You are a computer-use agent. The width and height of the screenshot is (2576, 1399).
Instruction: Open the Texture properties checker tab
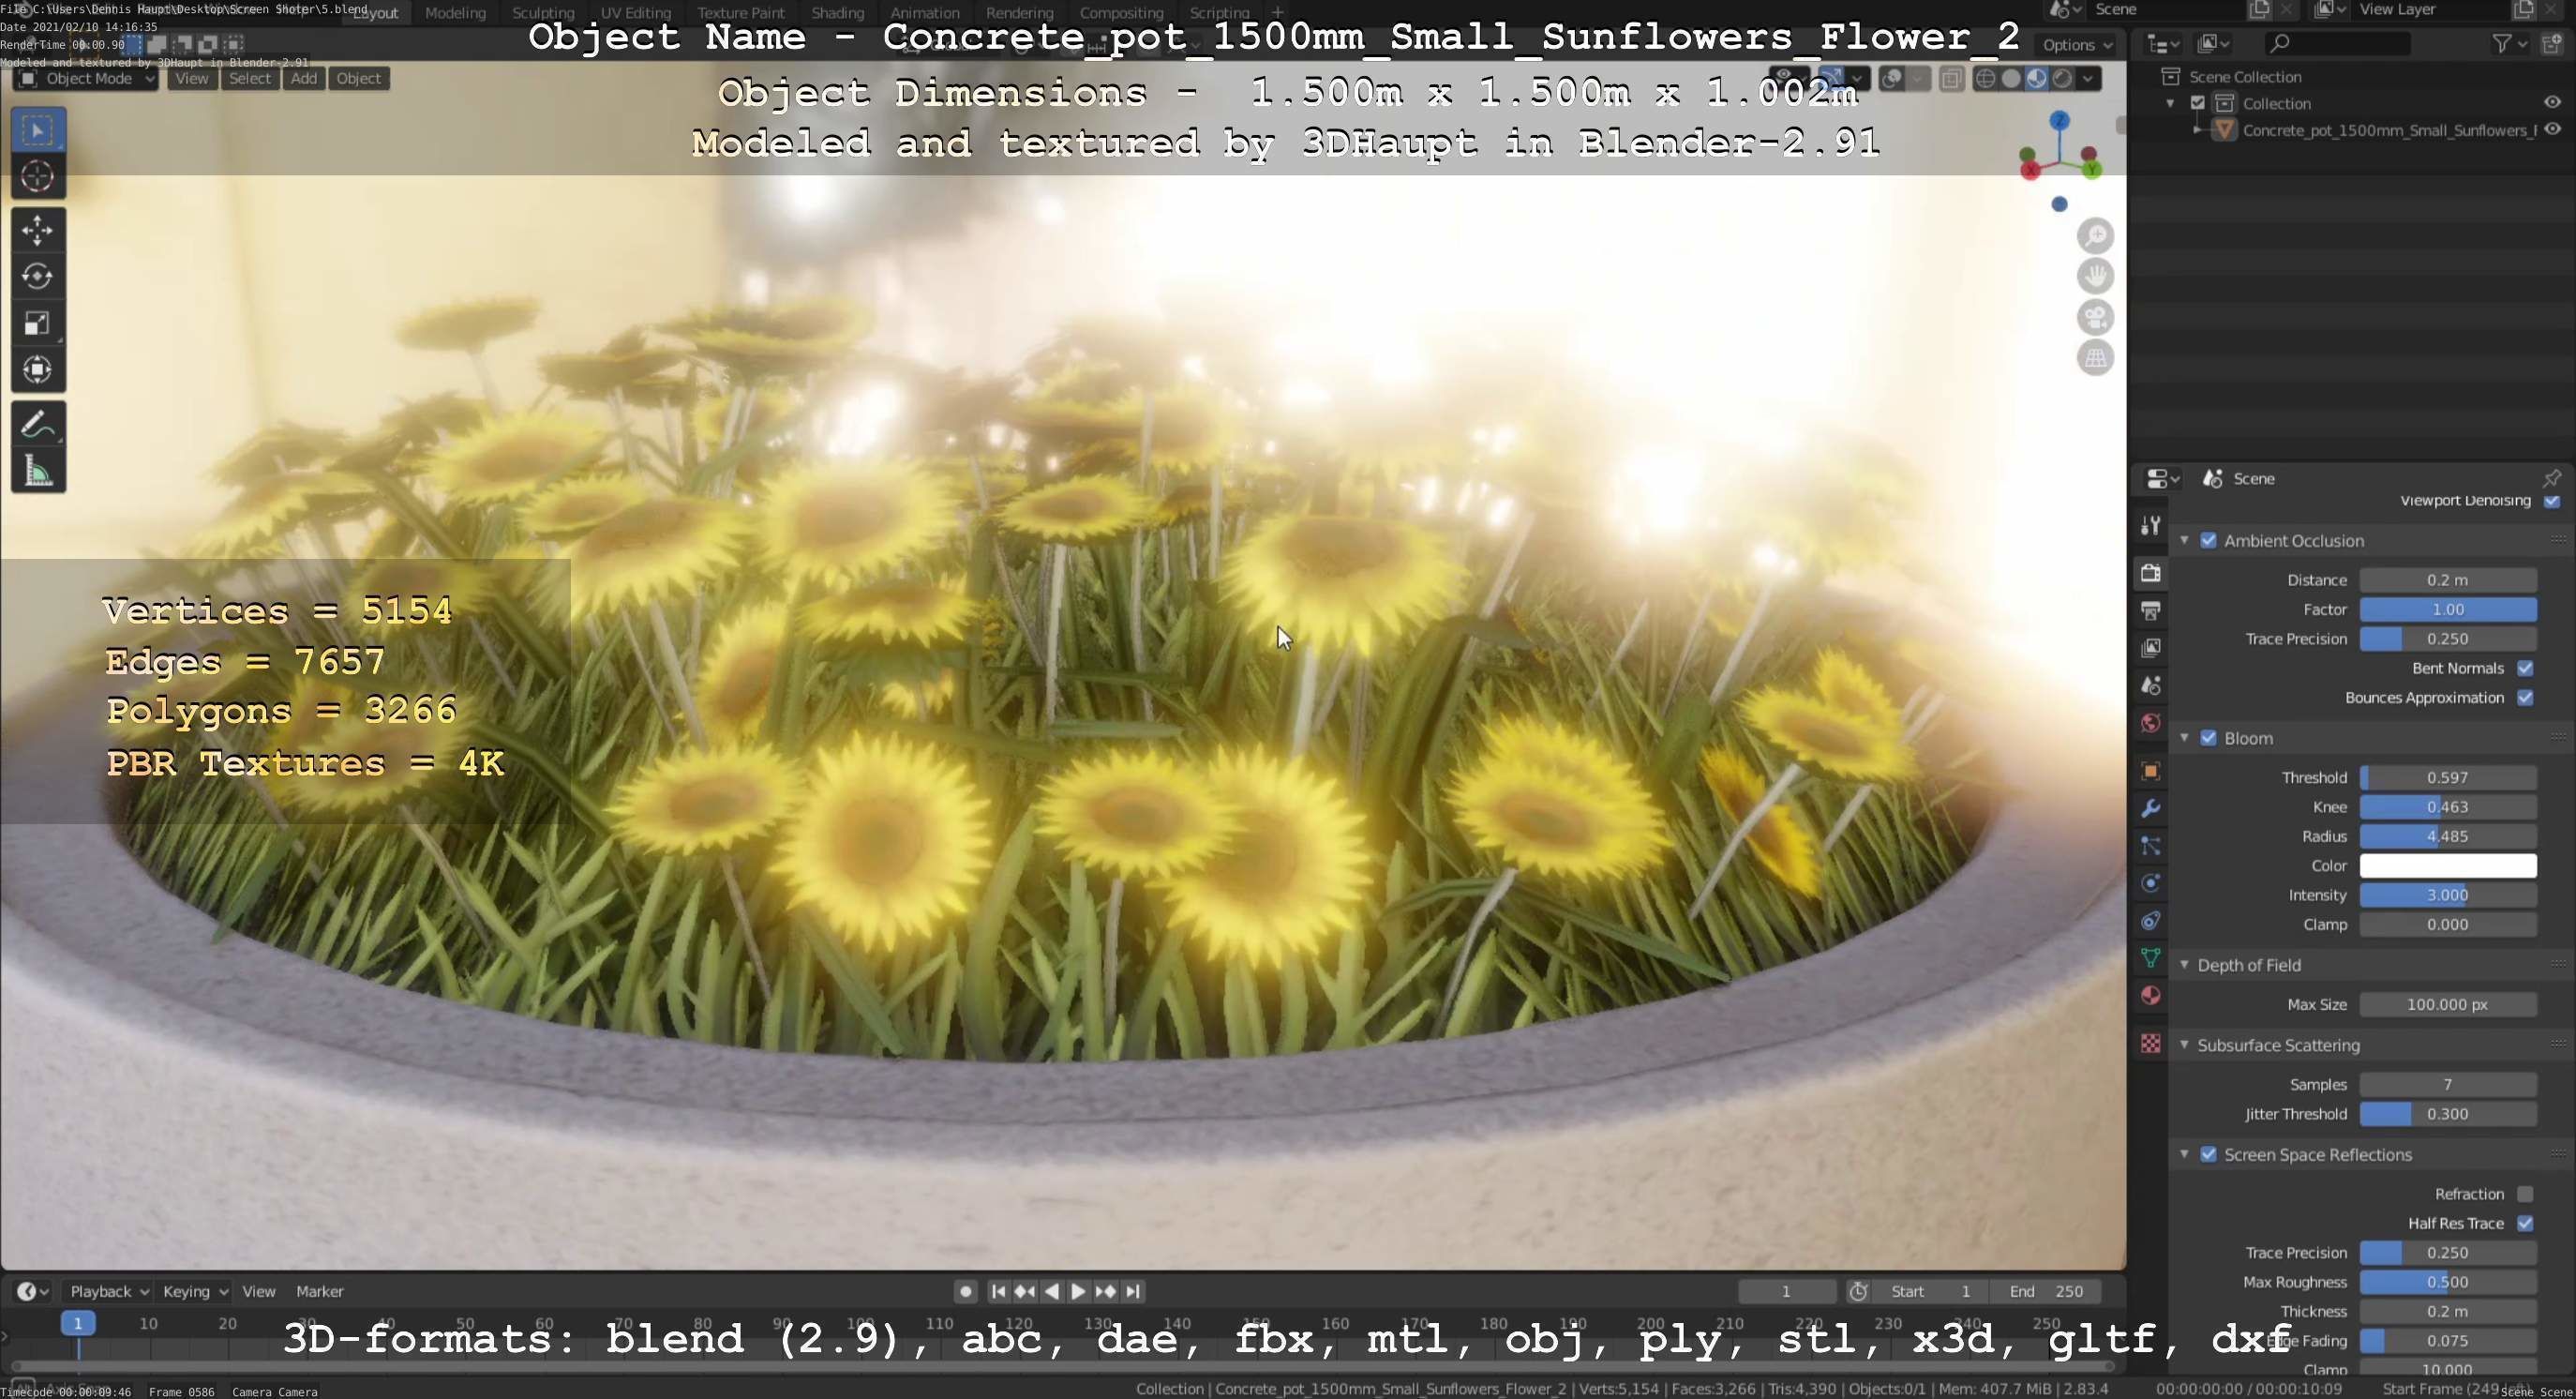pos(2150,1043)
